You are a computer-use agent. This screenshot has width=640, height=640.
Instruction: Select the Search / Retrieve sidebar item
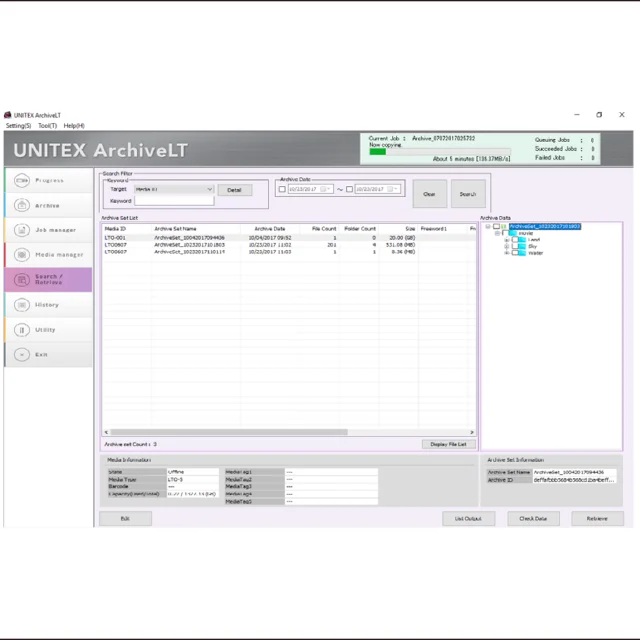pyautogui.click(x=48, y=280)
